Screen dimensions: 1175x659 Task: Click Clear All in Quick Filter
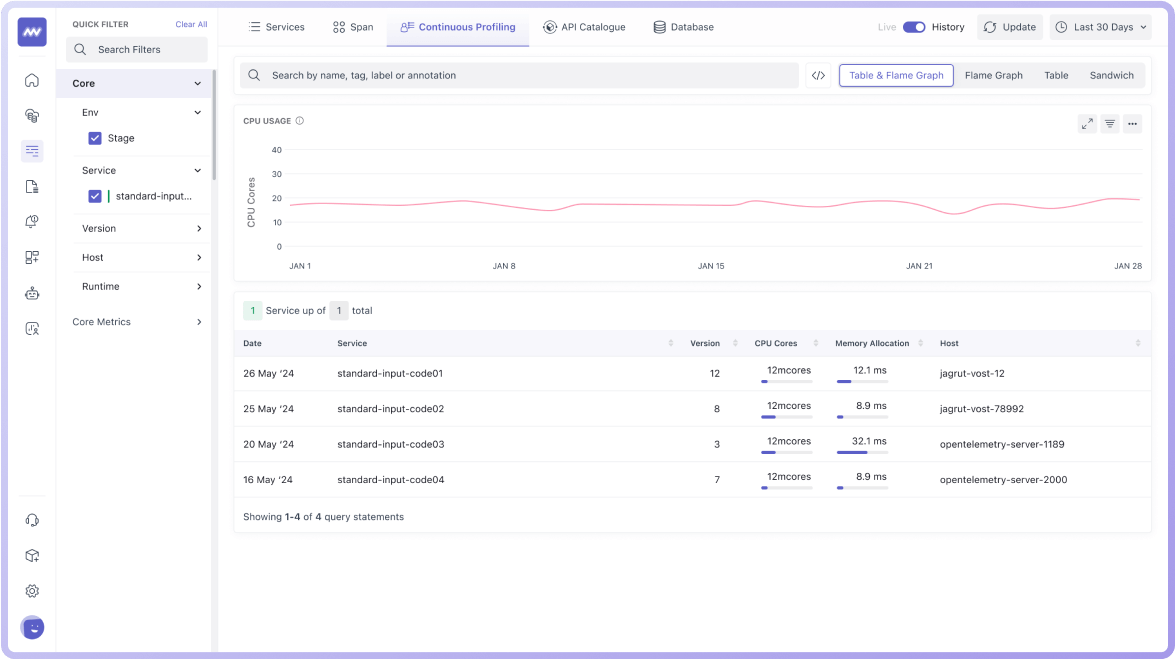(x=191, y=24)
